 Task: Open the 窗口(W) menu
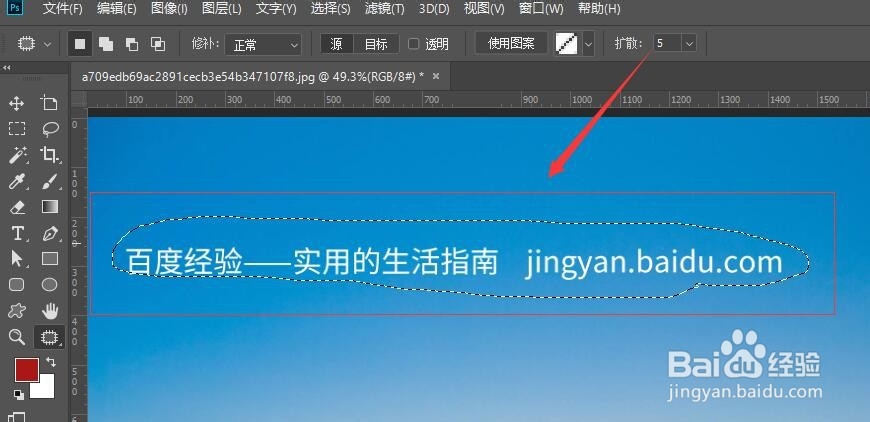[540, 9]
